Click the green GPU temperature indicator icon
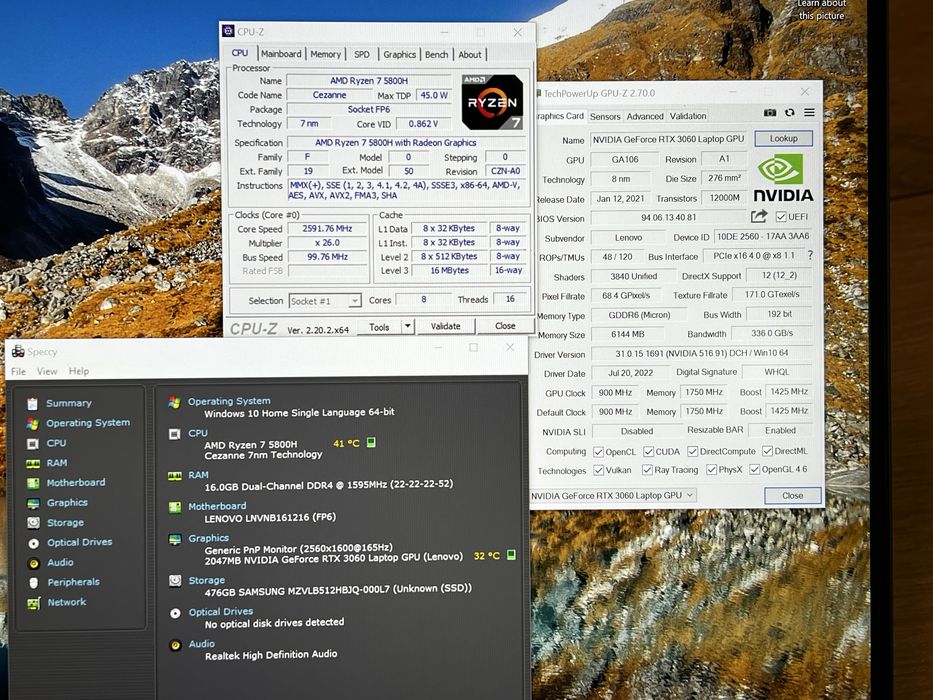The width and height of the screenshot is (933, 700). point(511,555)
